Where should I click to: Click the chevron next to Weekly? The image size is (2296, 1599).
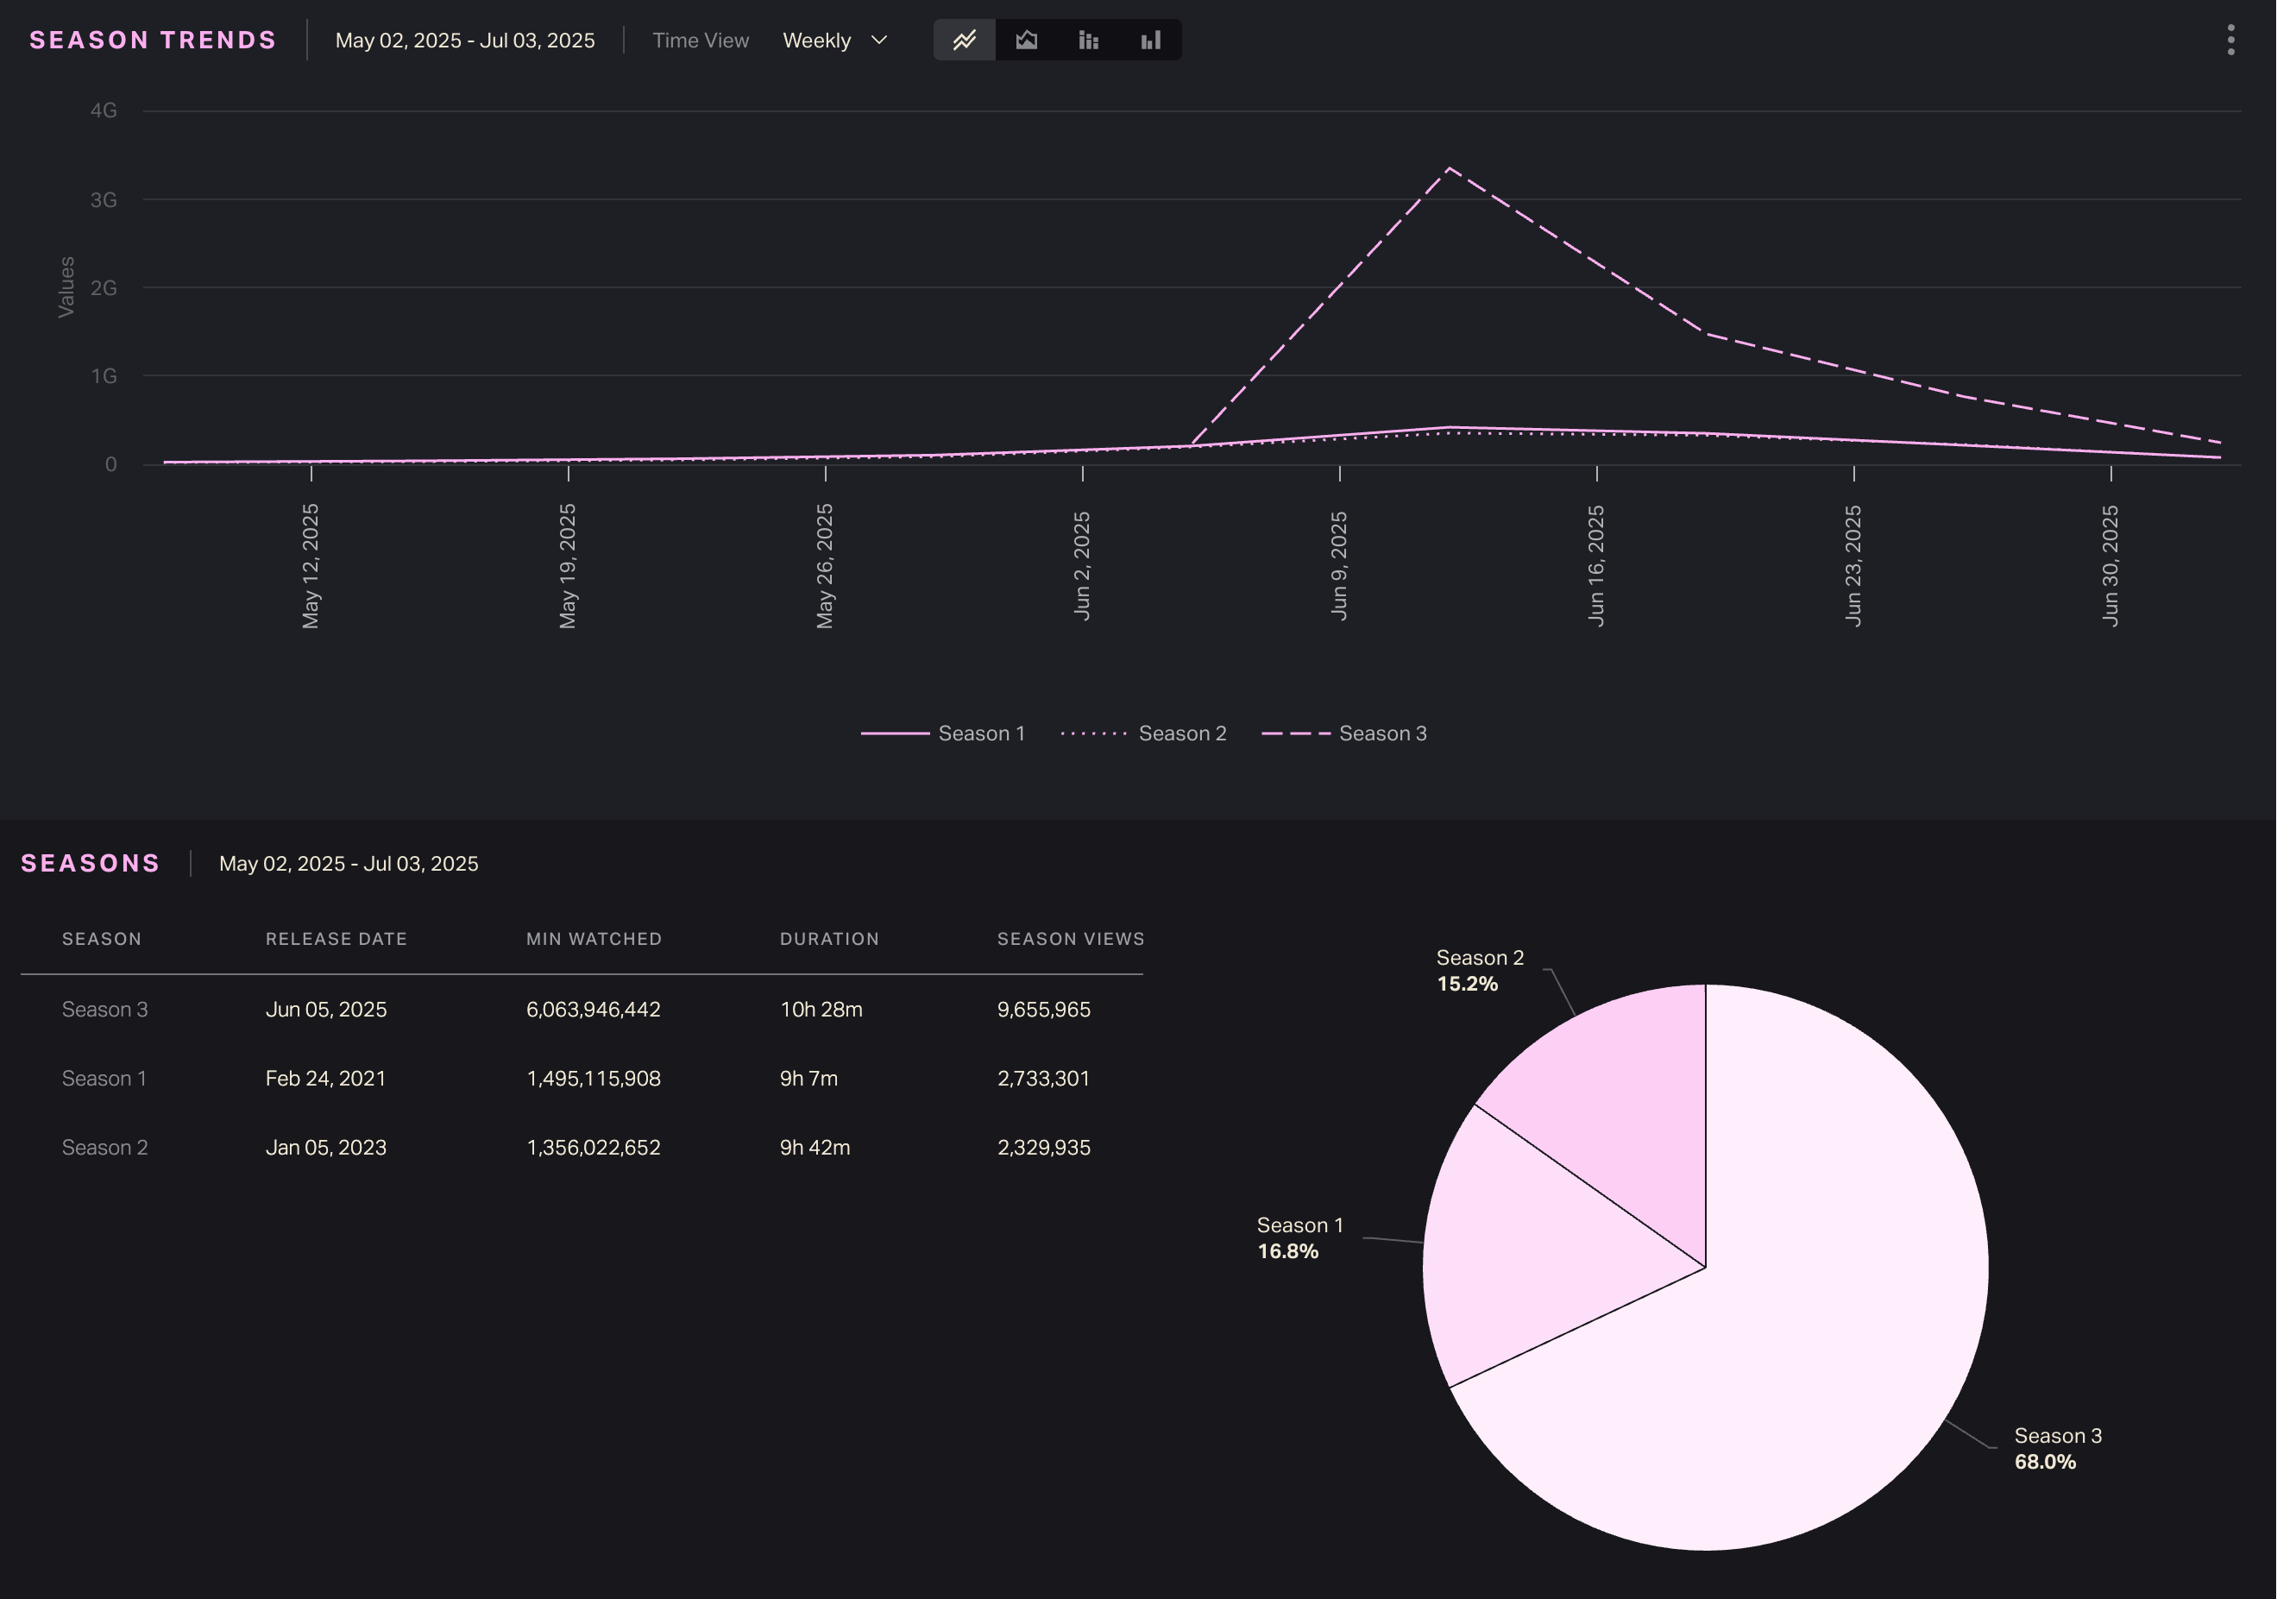[x=879, y=40]
